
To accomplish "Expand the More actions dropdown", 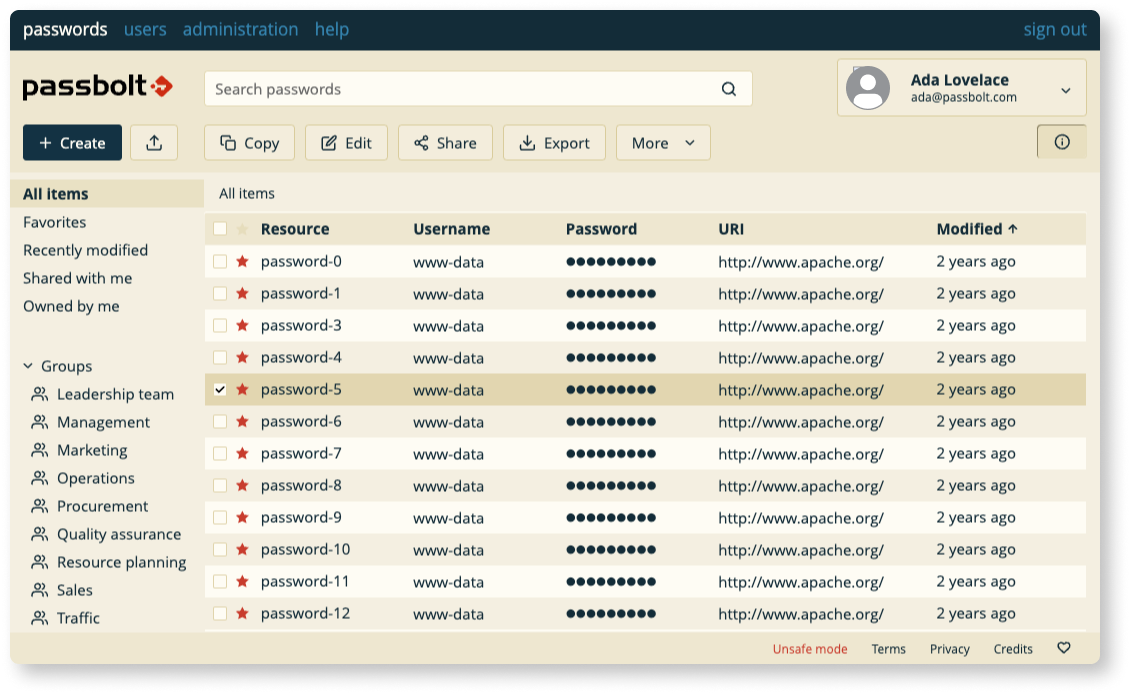I will tap(663, 143).
